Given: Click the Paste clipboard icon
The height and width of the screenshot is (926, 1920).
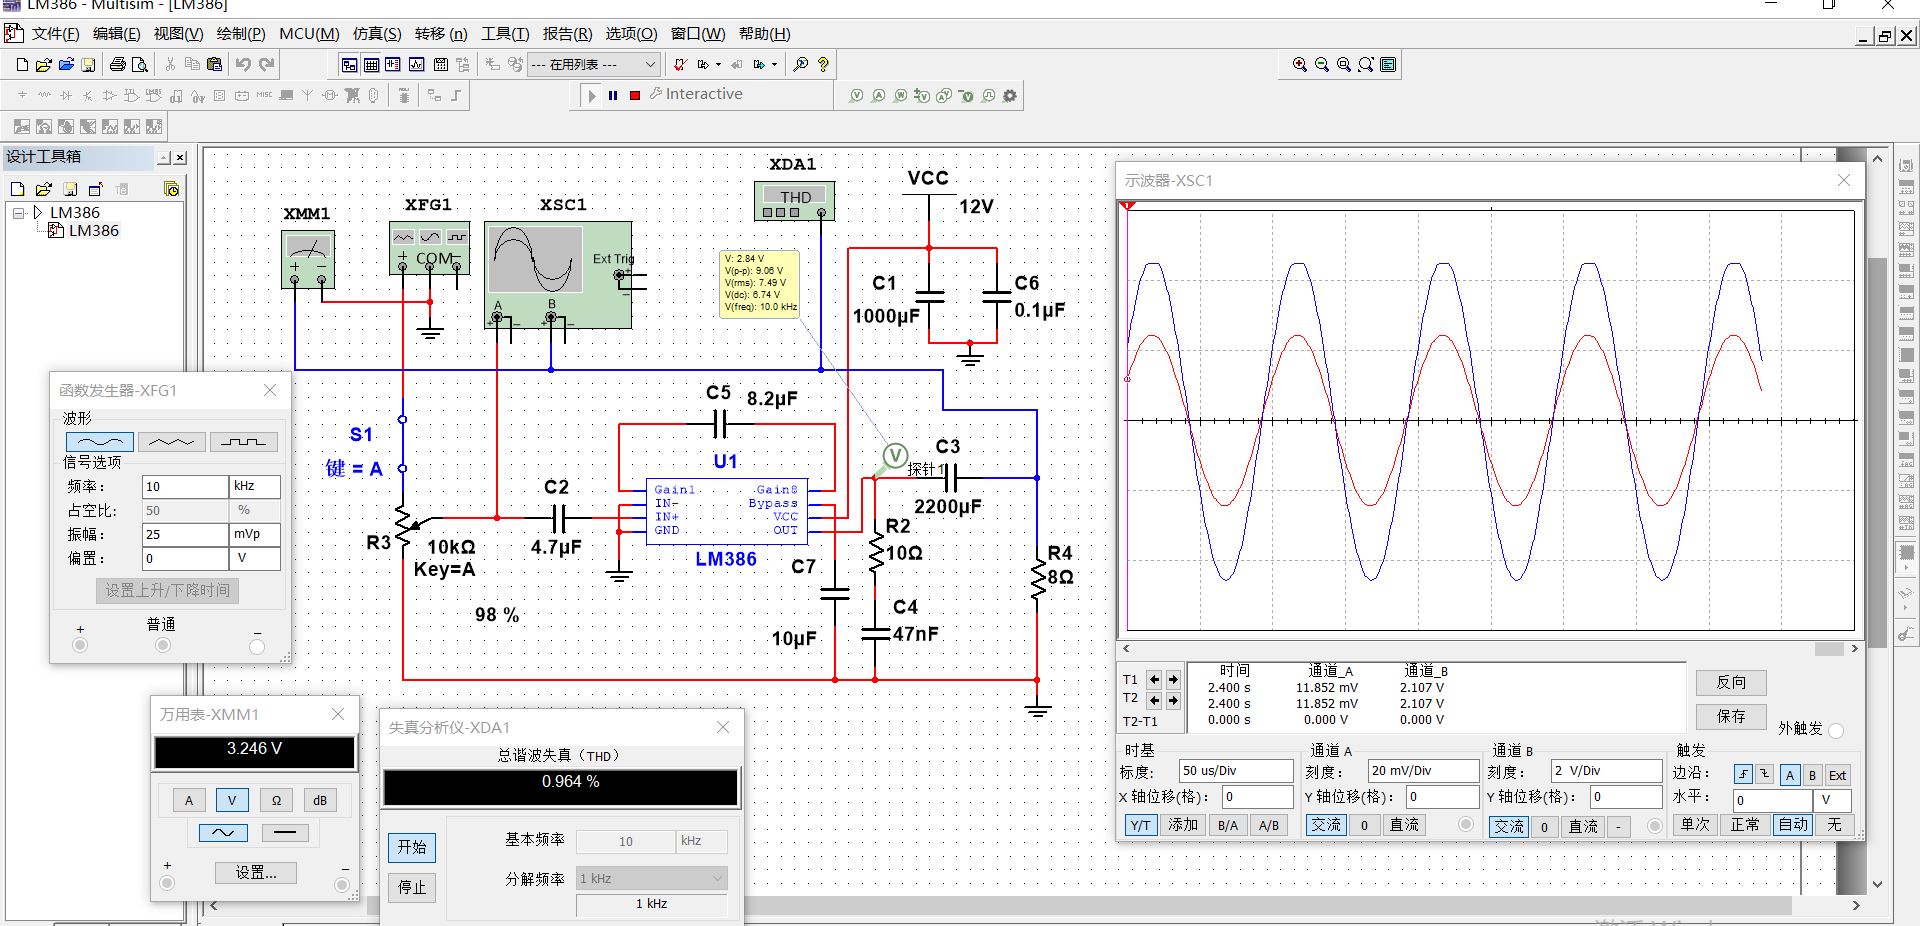Looking at the screenshot, I should click(x=214, y=65).
